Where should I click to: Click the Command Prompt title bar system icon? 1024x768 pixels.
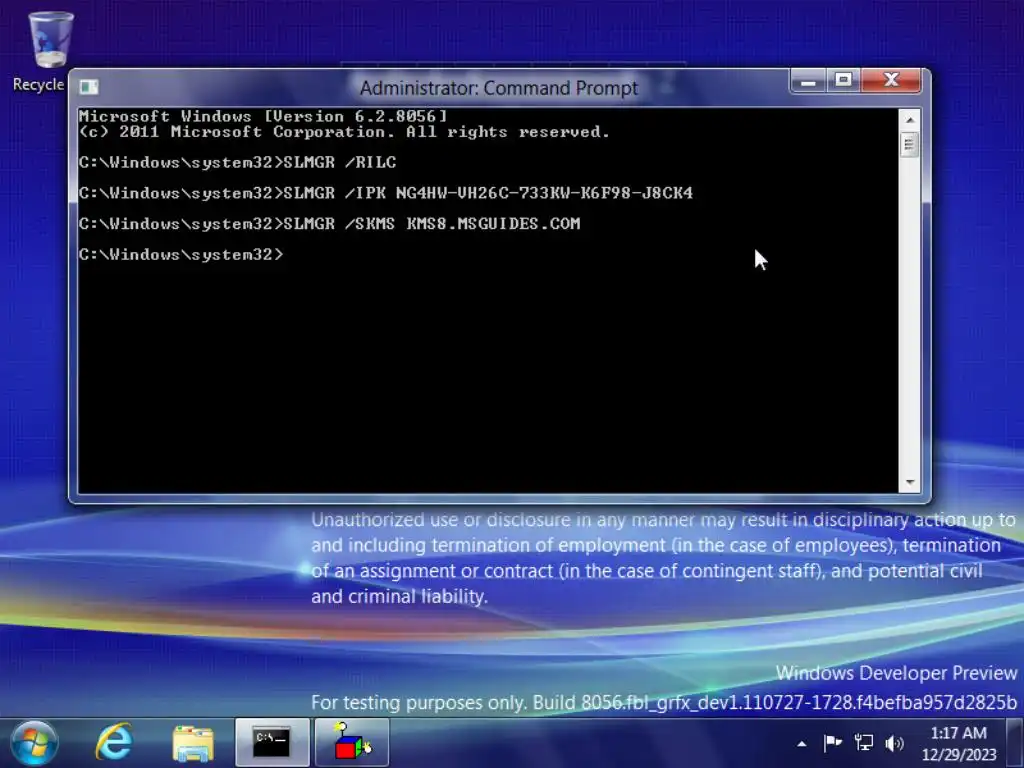coord(89,87)
